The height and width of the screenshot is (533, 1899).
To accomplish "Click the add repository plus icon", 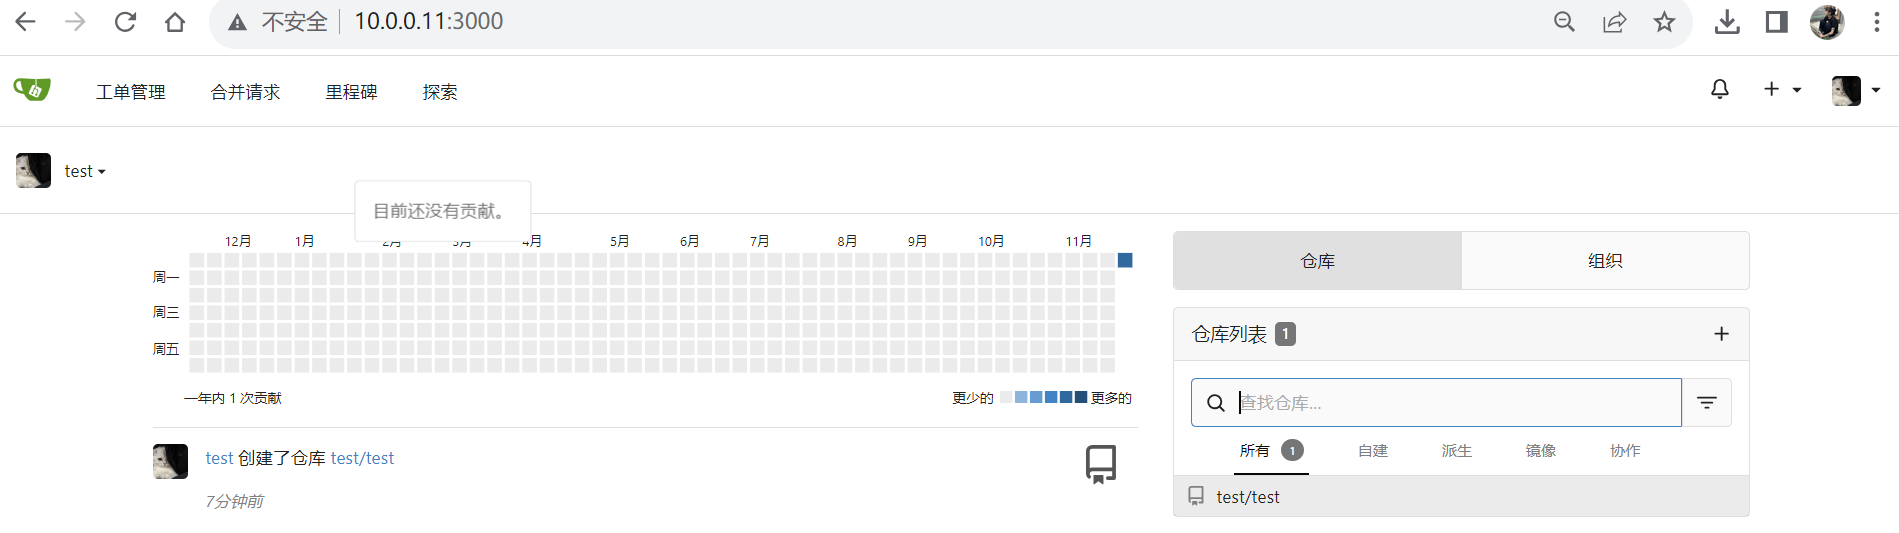I will (1721, 334).
